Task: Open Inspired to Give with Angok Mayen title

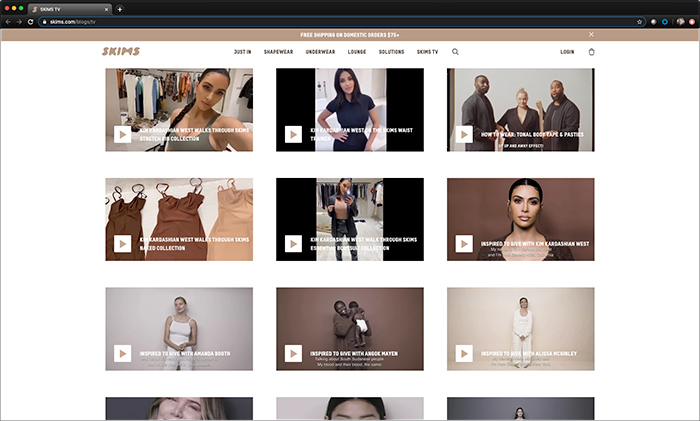Action: pos(354,354)
